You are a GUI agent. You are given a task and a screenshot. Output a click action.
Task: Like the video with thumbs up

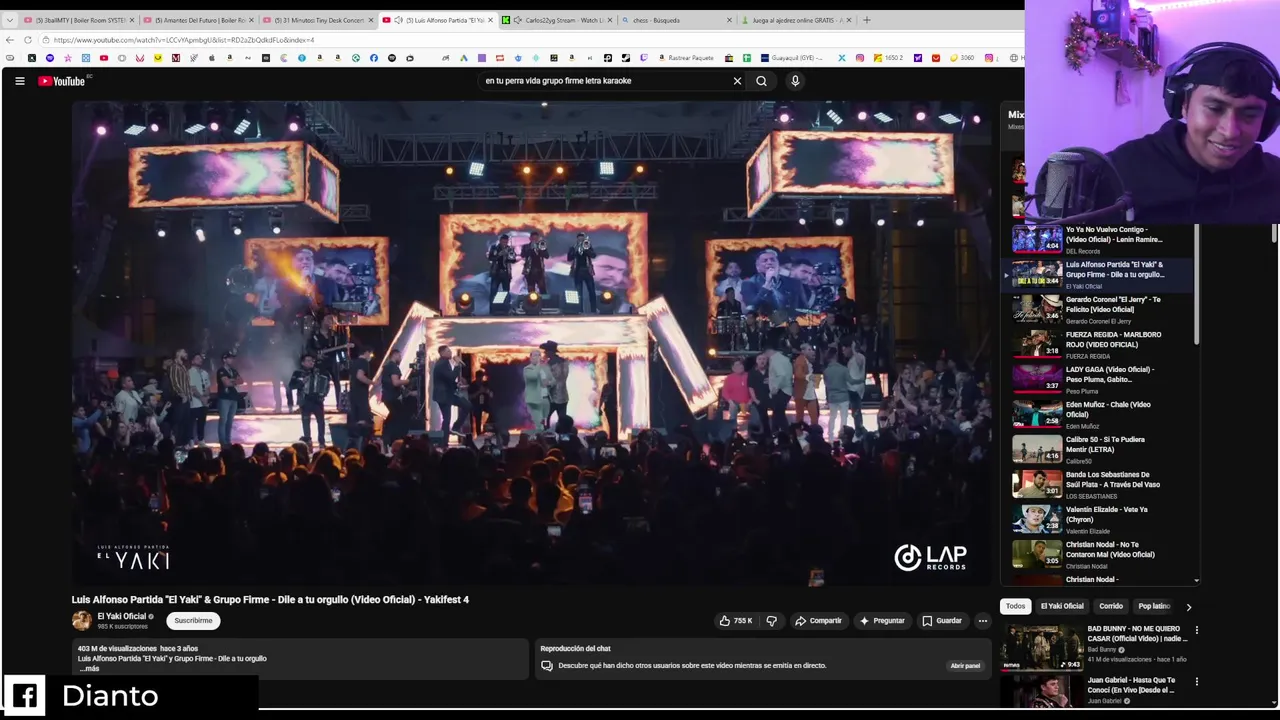(x=736, y=621)
